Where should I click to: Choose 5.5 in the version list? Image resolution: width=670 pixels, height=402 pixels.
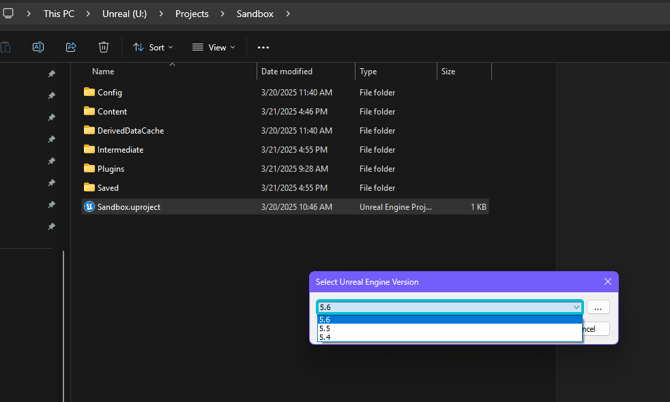(450, 328)
